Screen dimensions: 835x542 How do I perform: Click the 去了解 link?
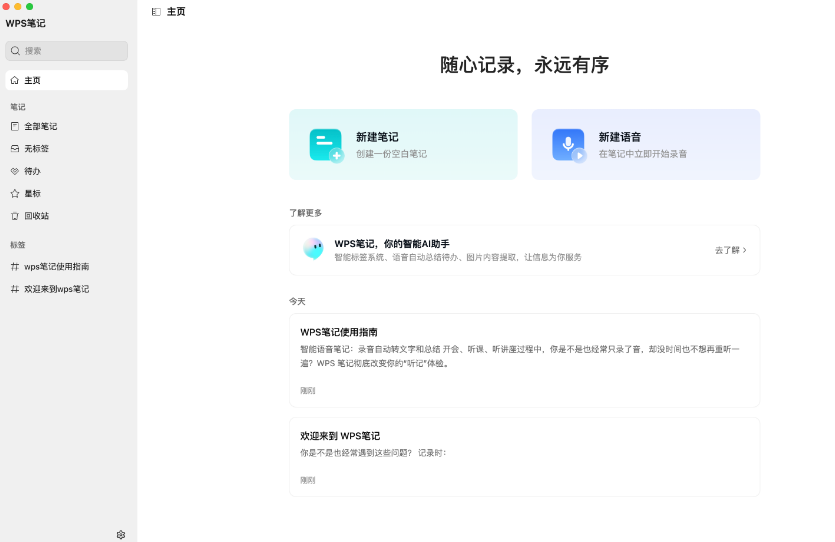point(731,250)
